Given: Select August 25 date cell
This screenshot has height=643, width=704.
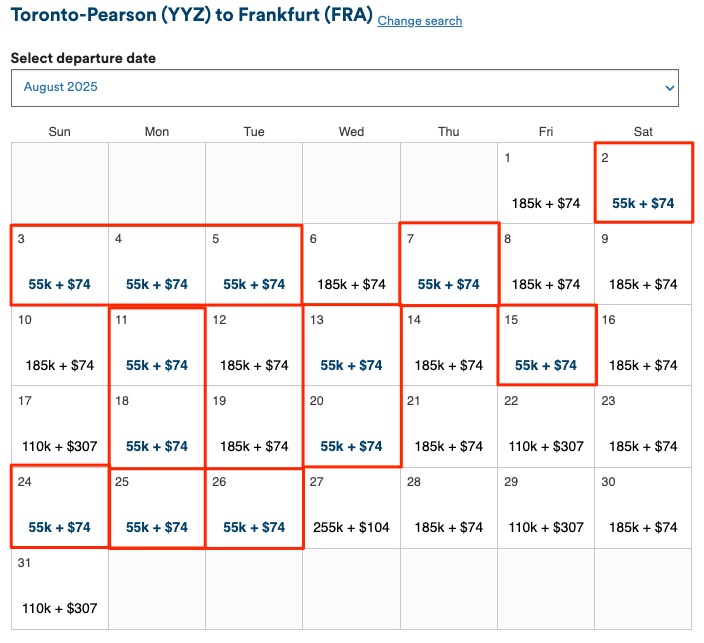Looking at the screenshot, I should pos(156,508).
